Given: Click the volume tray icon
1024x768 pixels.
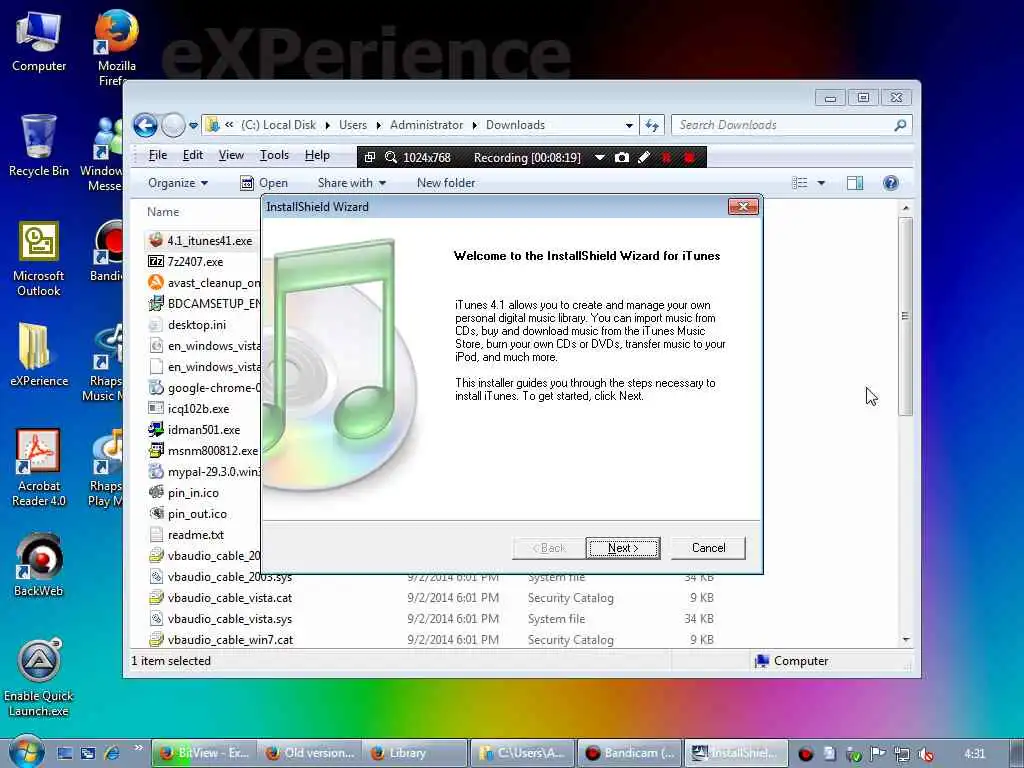Looking at the screenshot, I should (x=925, y=754).
